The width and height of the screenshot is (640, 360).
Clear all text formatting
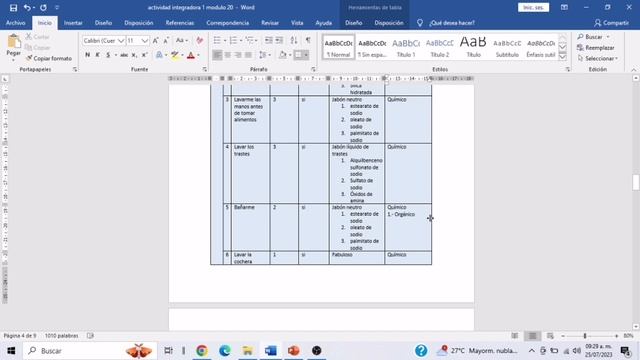point(200,40)
